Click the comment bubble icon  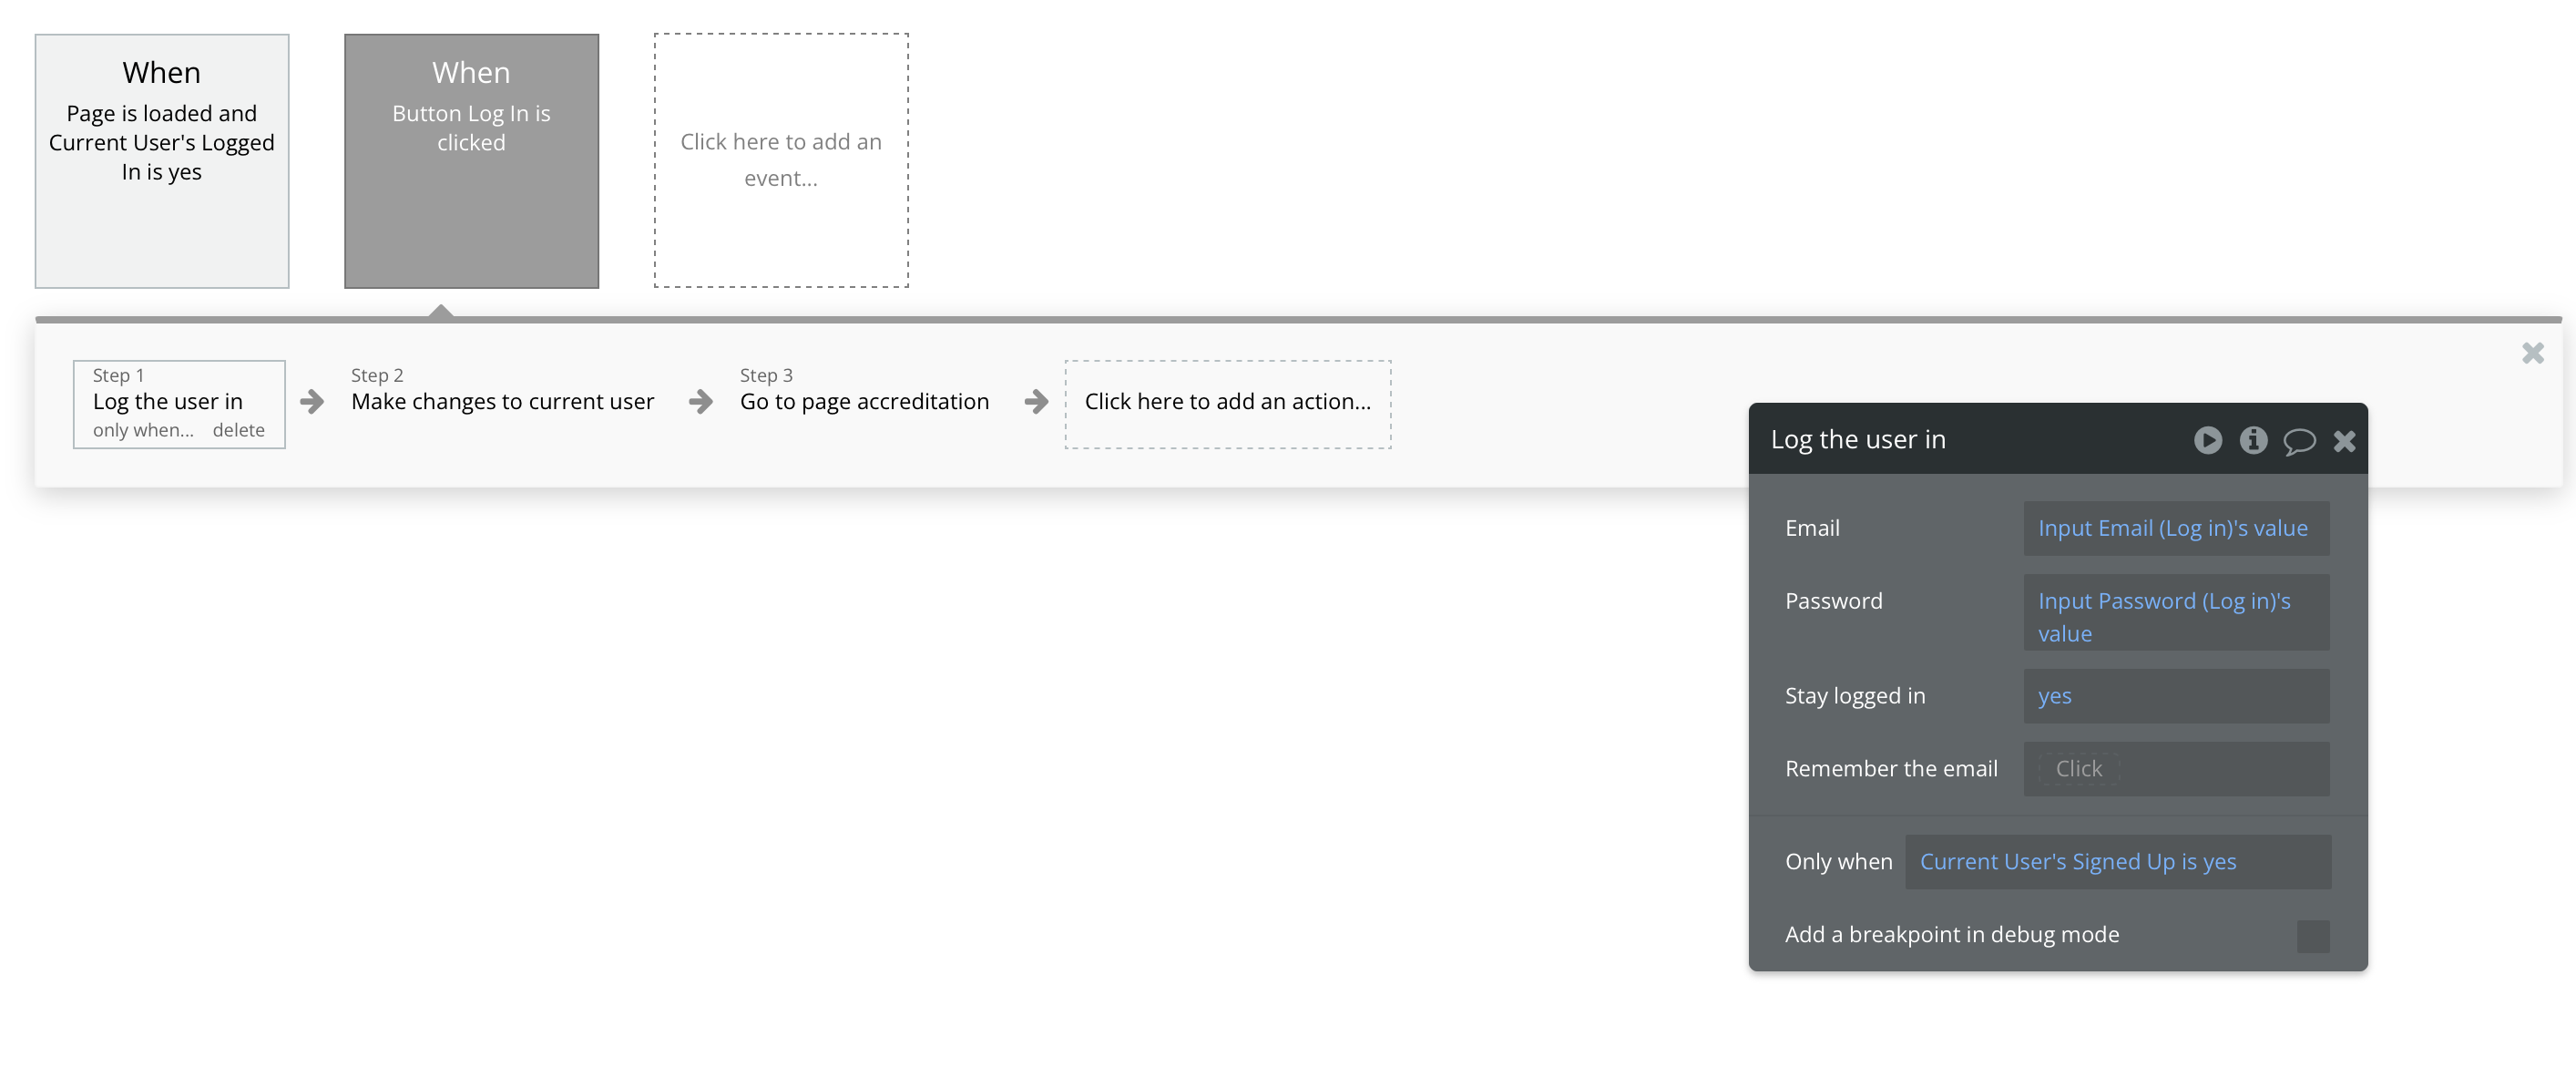click(x=2298, y=441)
